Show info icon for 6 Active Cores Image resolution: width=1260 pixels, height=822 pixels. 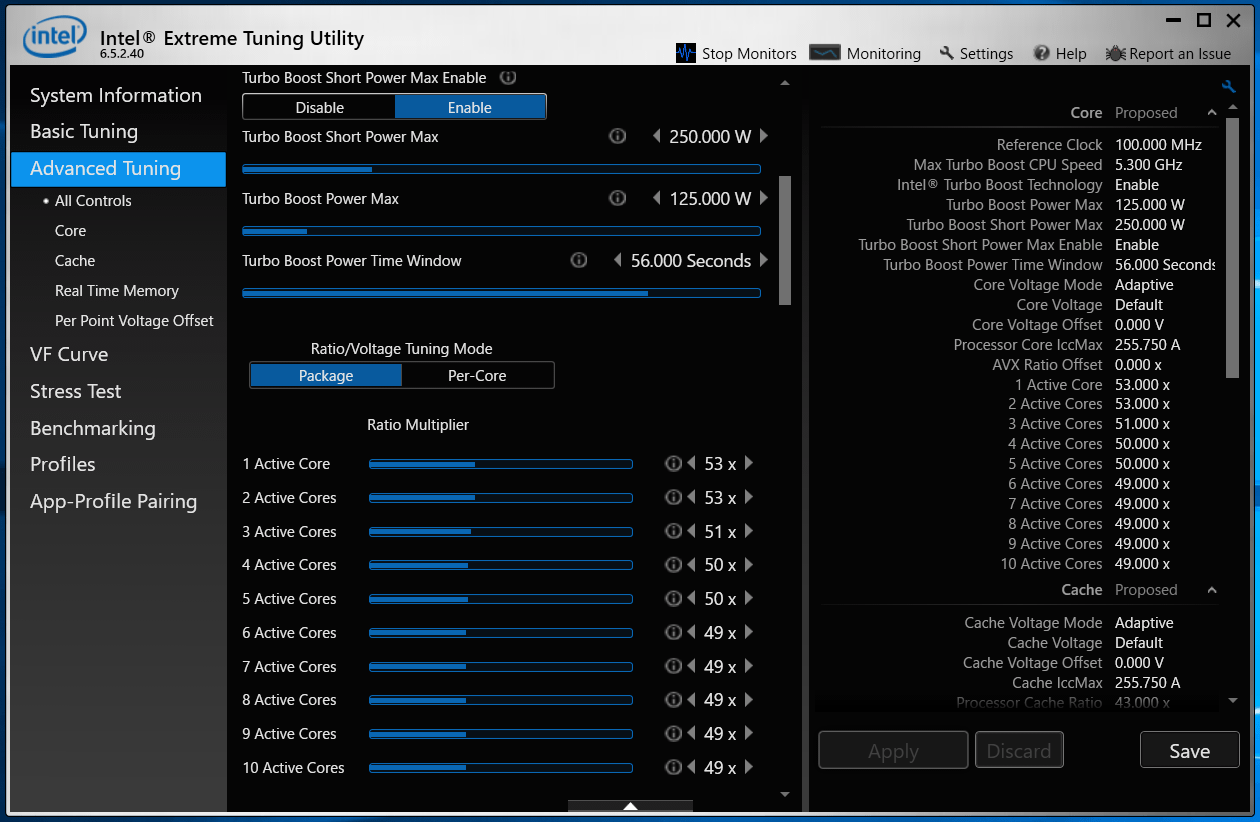click(674, 632)
